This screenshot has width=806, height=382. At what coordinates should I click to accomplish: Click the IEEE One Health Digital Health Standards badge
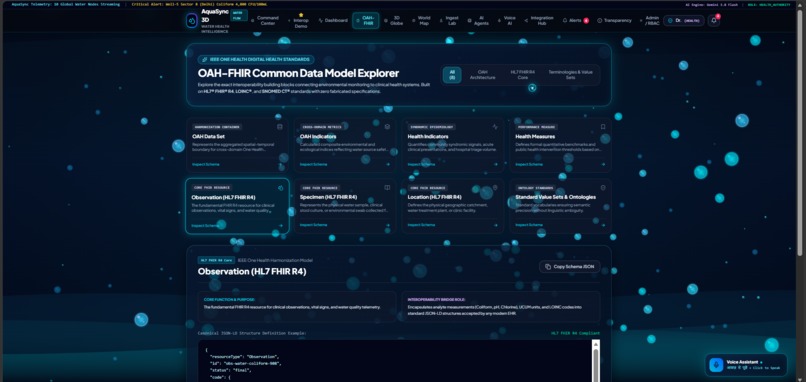[x=256, y=60]
